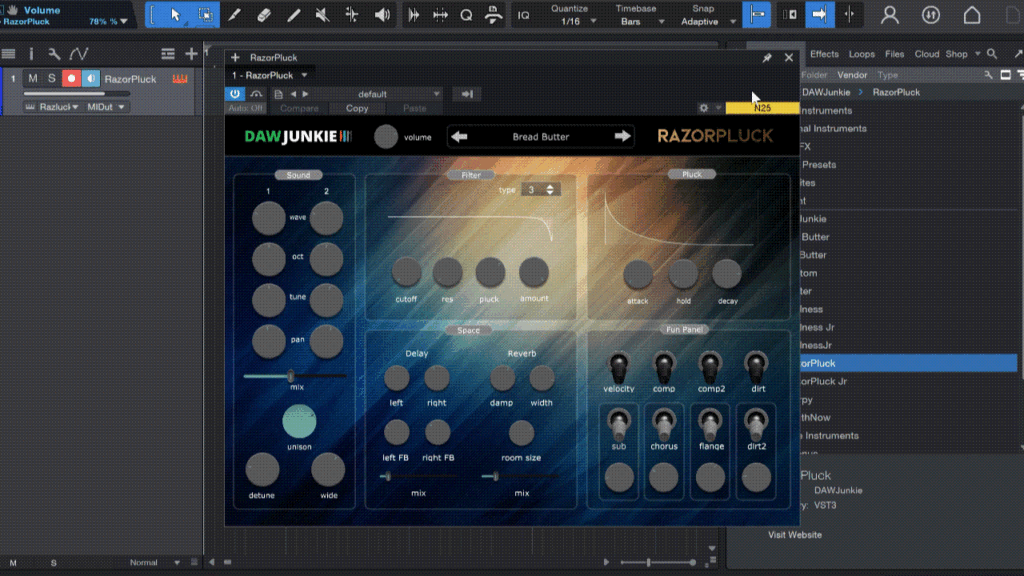This screenshot has width=1024, height=576.
Task: Click the Visit Website link
Action: coord(795,535)
